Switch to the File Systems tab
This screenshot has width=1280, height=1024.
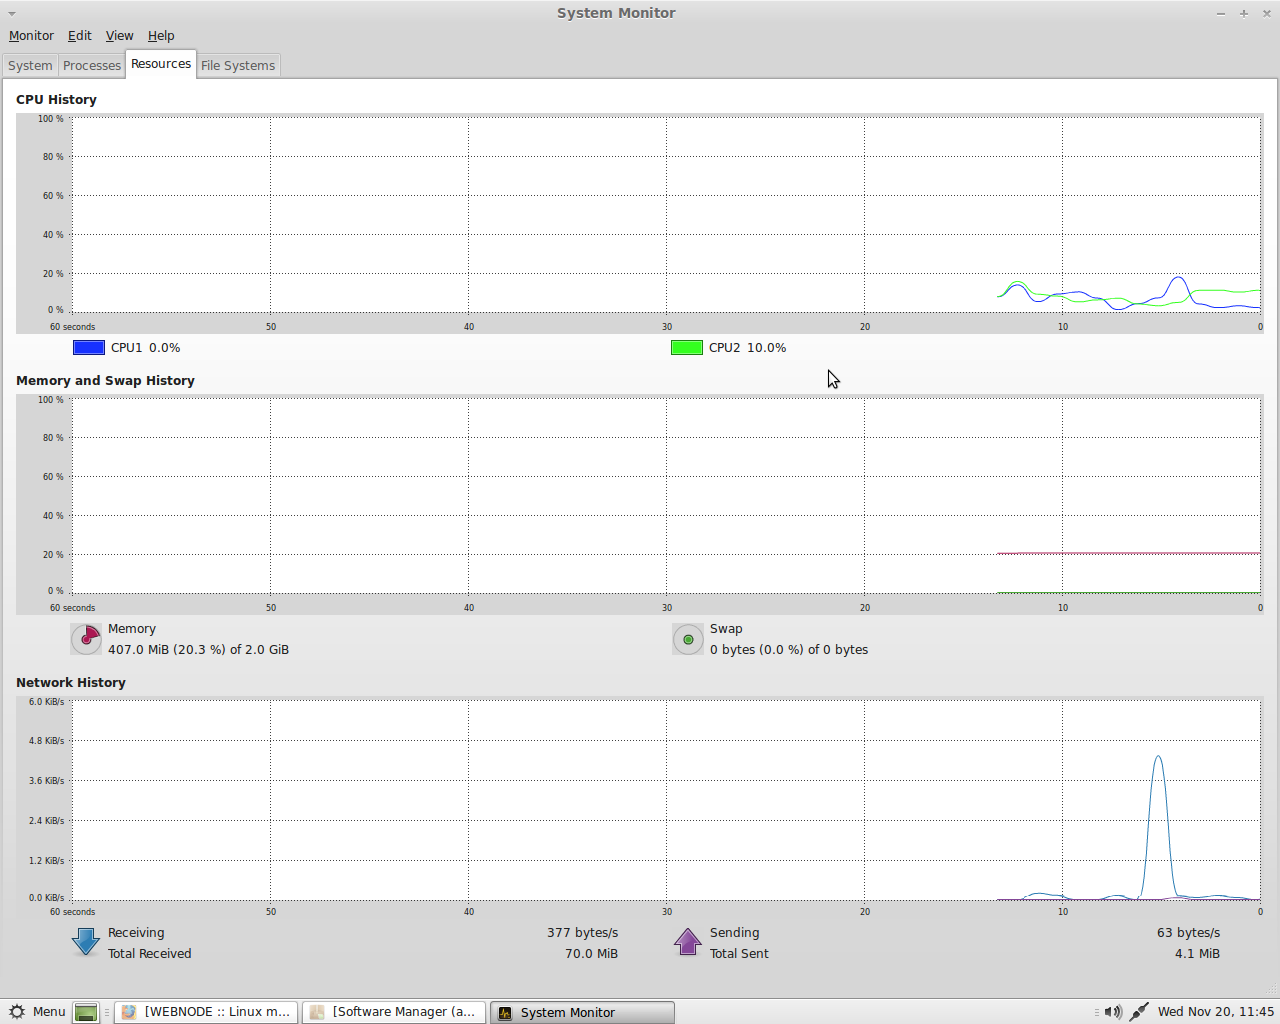[238, 66]
